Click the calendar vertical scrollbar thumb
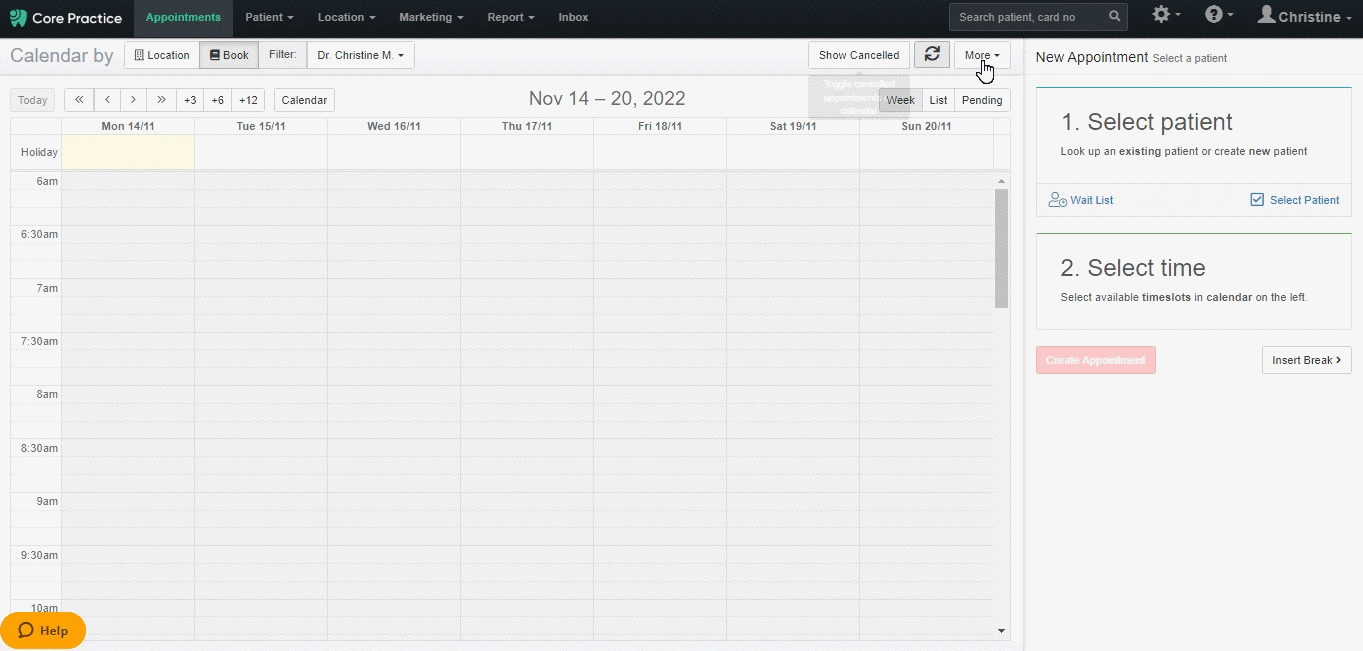This screenshot has width=1363, height=651. tap(1001, 248)
